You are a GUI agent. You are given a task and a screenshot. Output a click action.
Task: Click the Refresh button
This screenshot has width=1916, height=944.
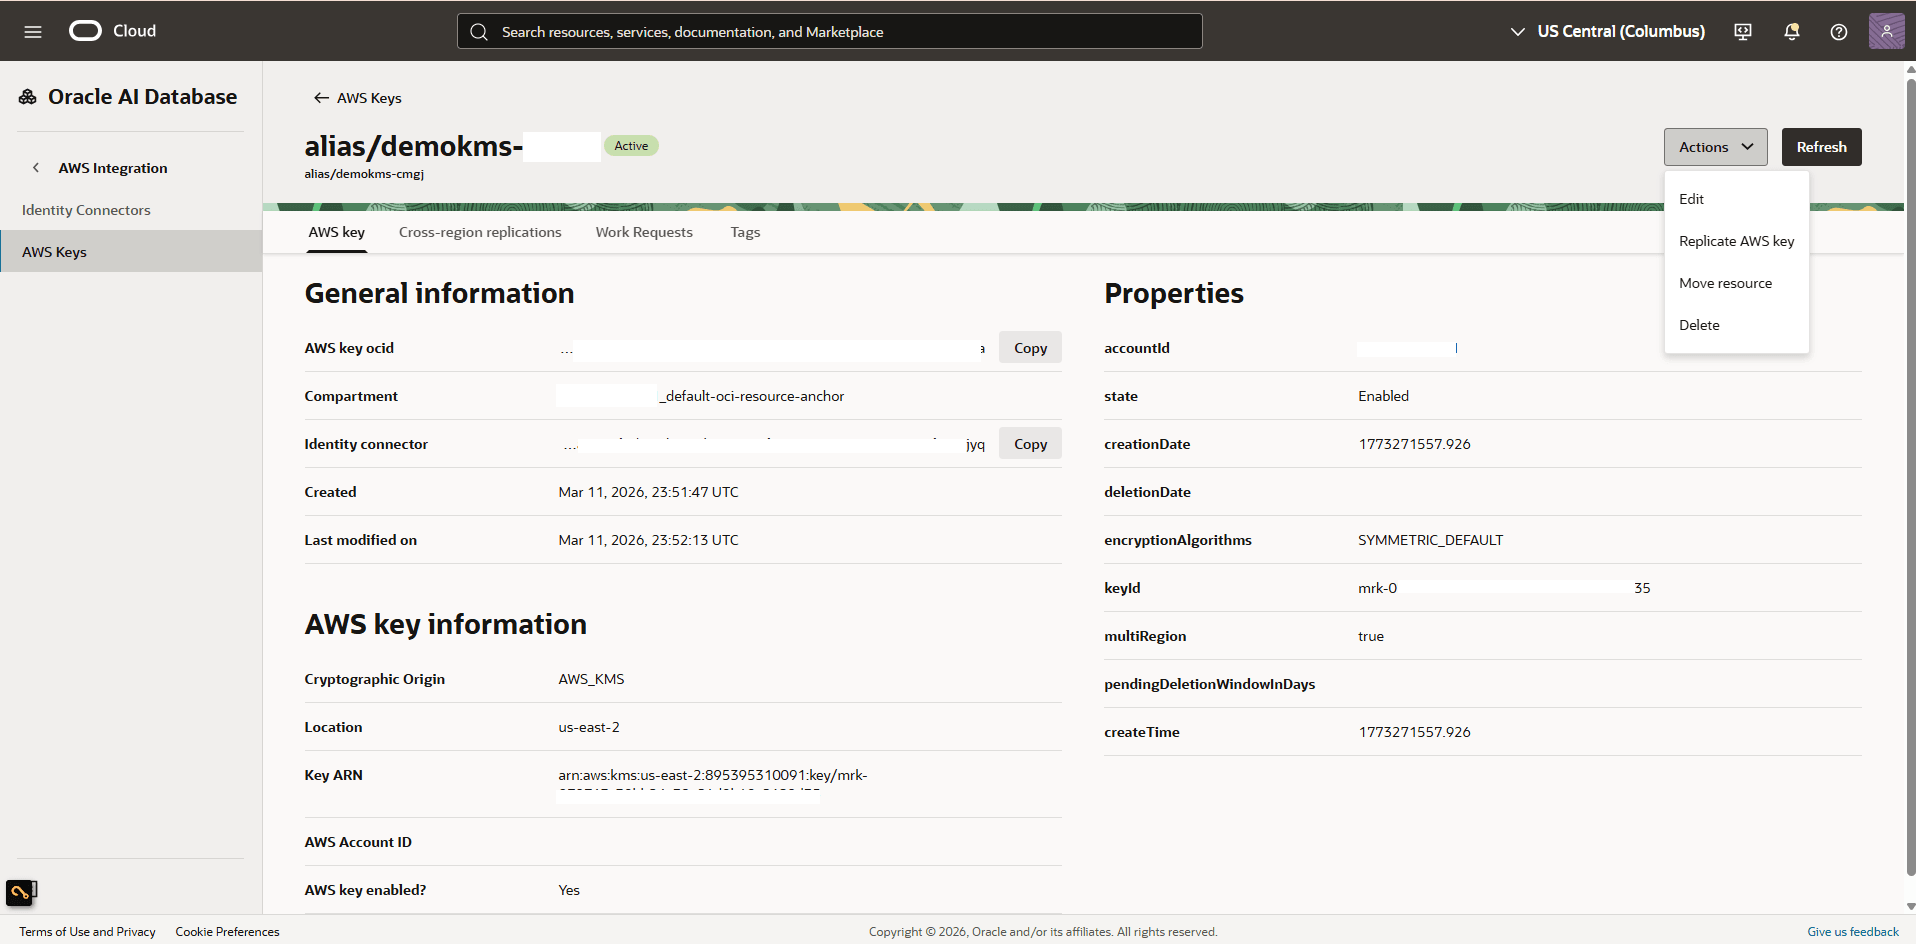pyautogui.click(x=1821, y=146)
